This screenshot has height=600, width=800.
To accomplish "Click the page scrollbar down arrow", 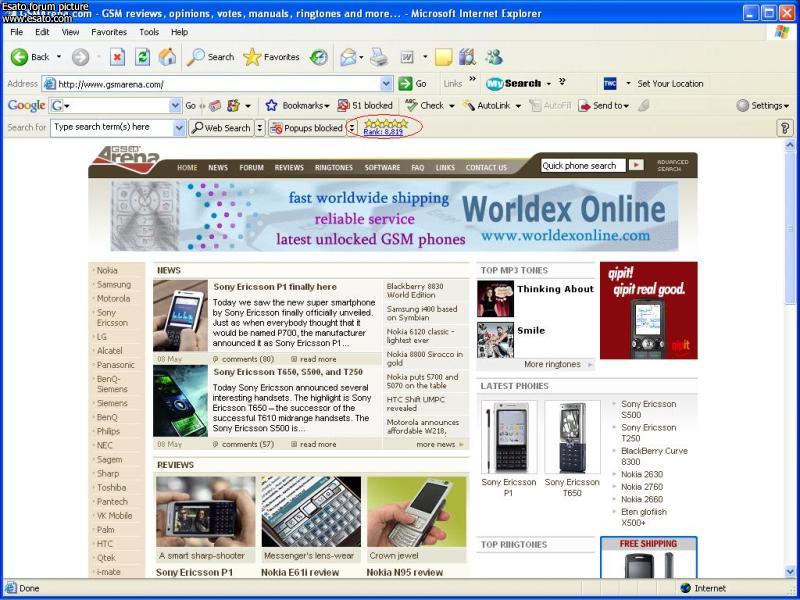I will (x=790, y=571).
